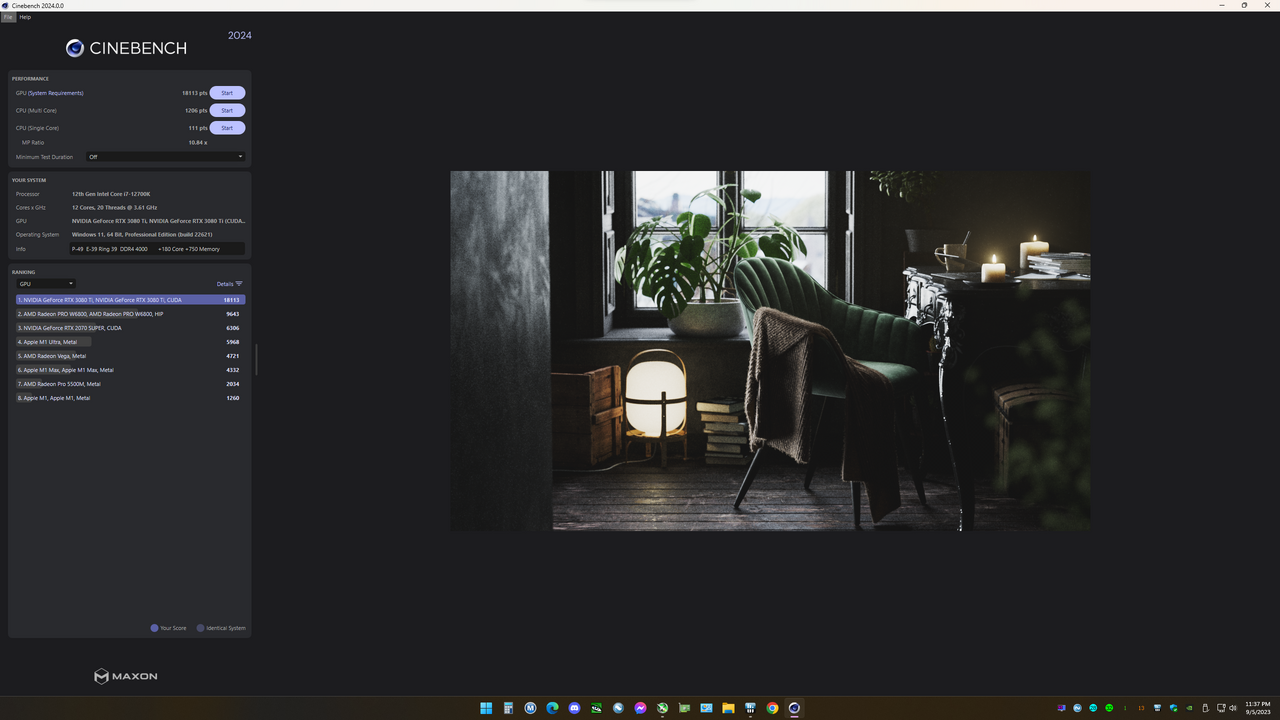Select the Apple M1 Ultra ranking row

pyautogui.click(x=128, y=342)
